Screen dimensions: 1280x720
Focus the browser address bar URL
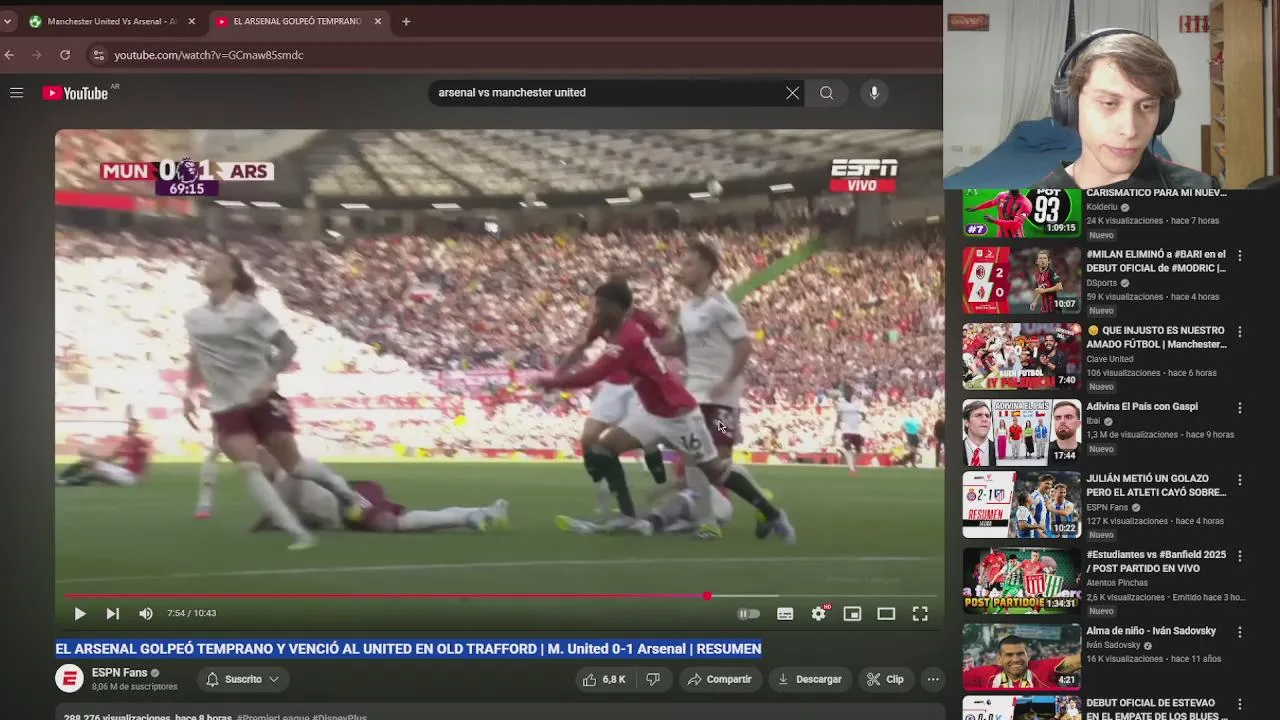[209, 55]
